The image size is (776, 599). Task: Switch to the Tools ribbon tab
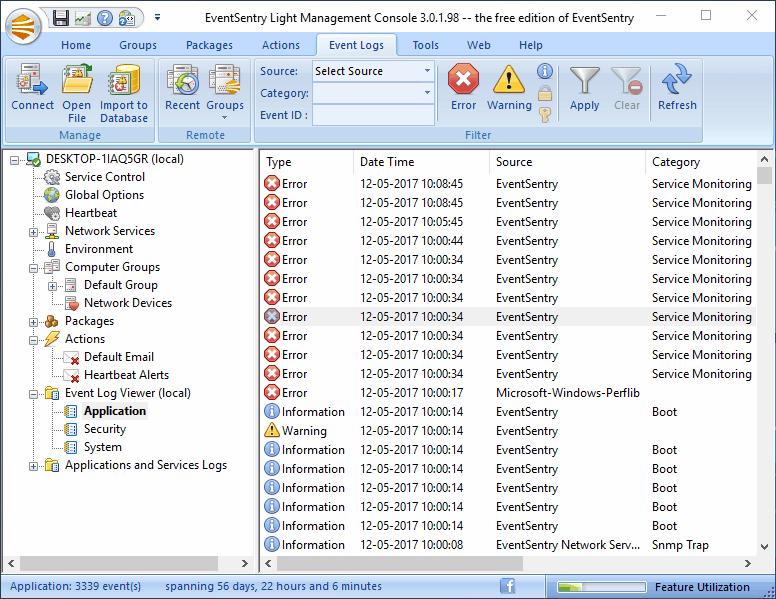coord(426,45)
